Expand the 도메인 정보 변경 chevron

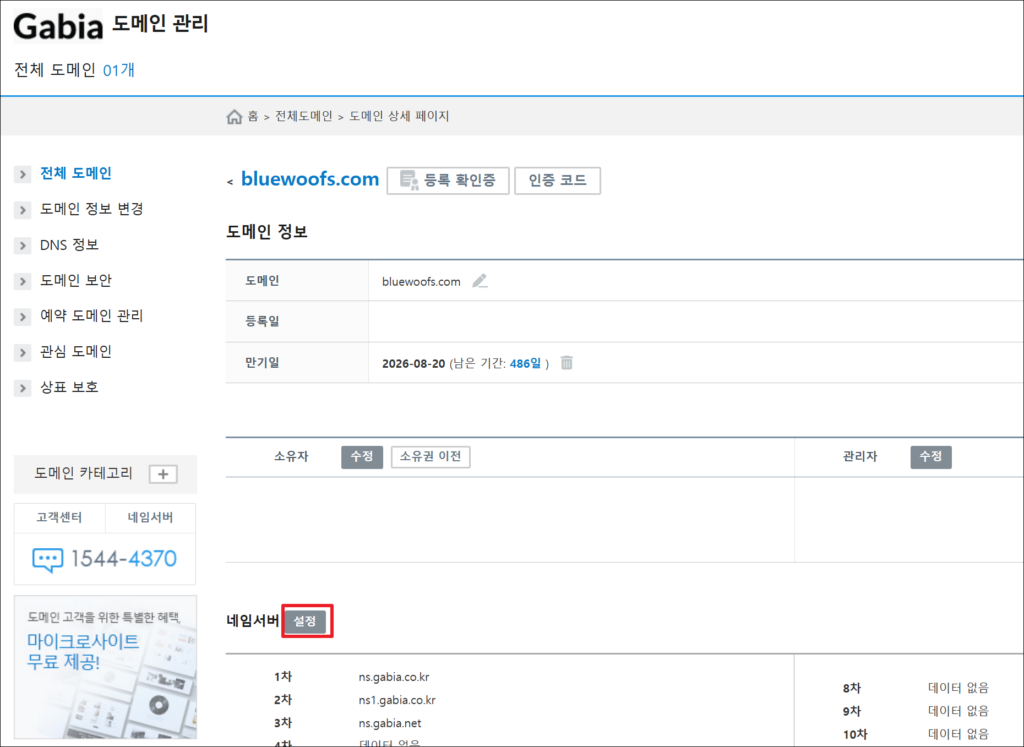22,210
